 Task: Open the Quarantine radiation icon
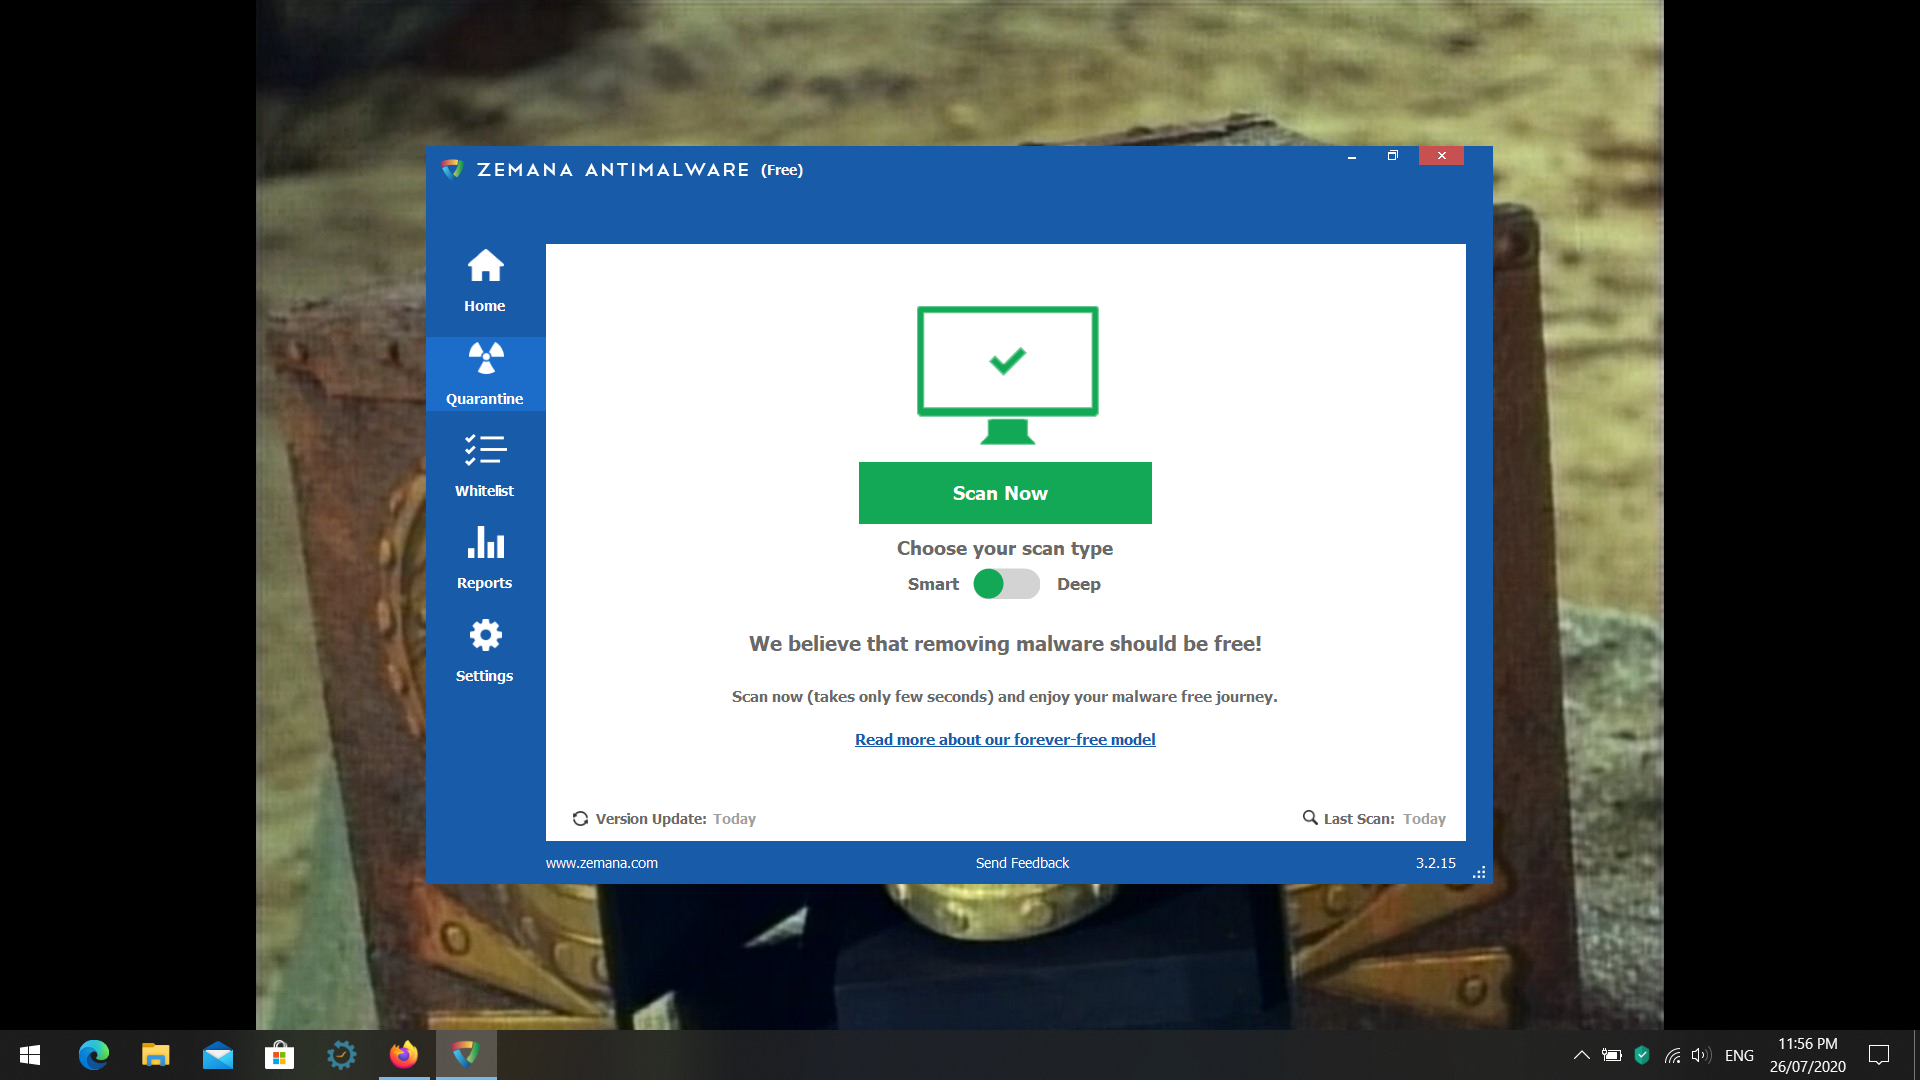(x=485, y=358)
